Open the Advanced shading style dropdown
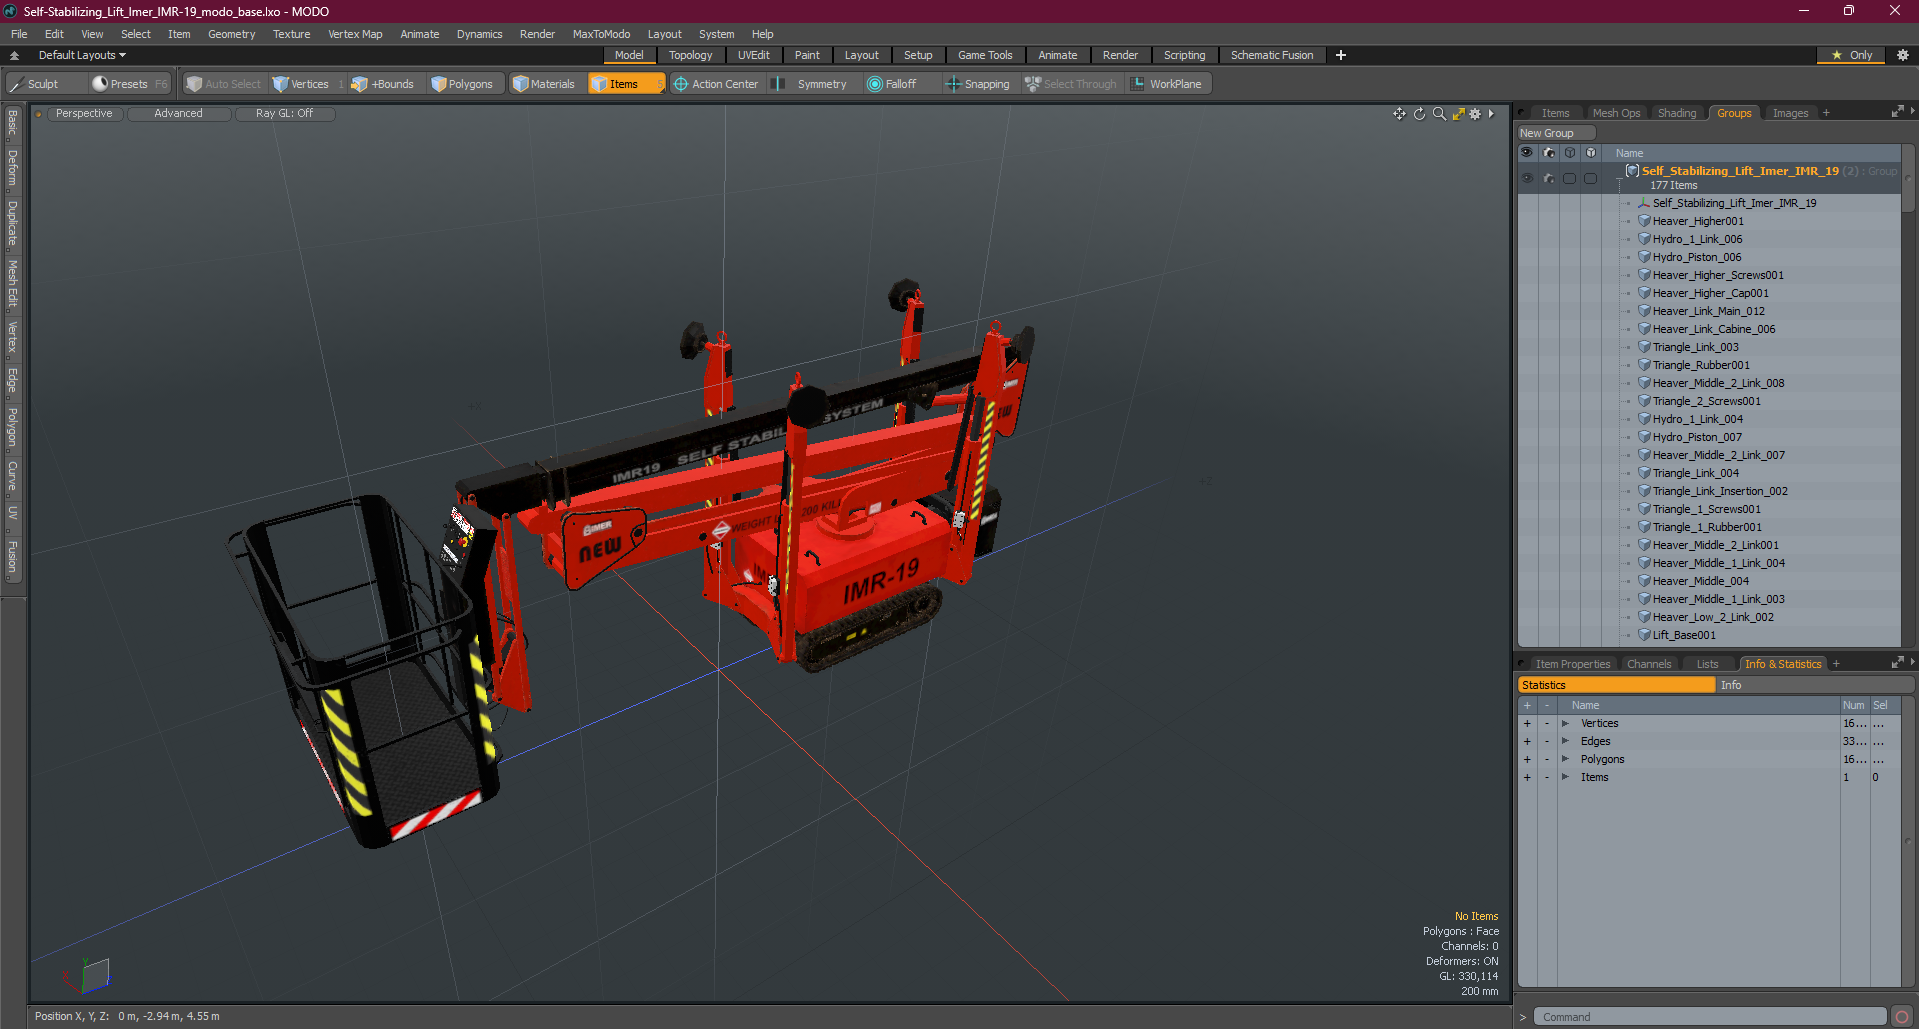 point(178,114)
